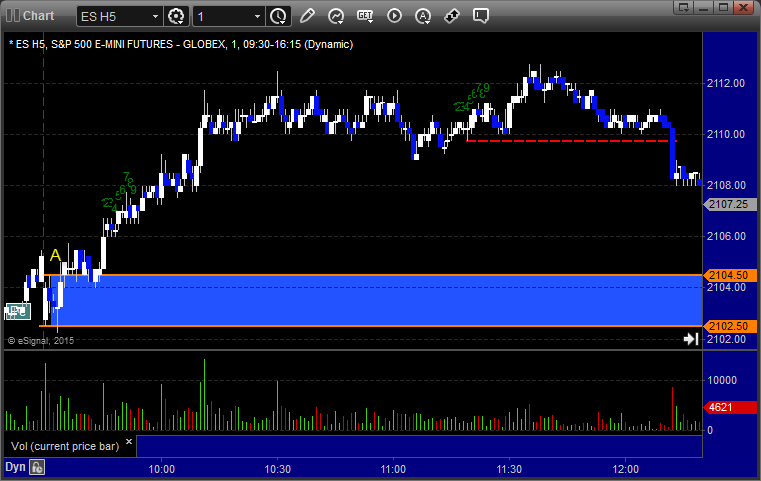Click the 10:30 time axis label
761x481 pixels.
[278, 469]
